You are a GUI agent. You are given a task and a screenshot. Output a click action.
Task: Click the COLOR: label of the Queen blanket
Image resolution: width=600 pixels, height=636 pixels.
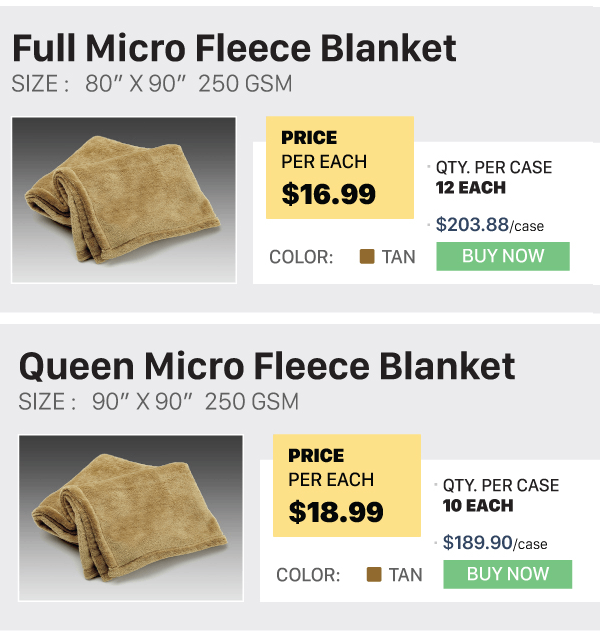308,575
